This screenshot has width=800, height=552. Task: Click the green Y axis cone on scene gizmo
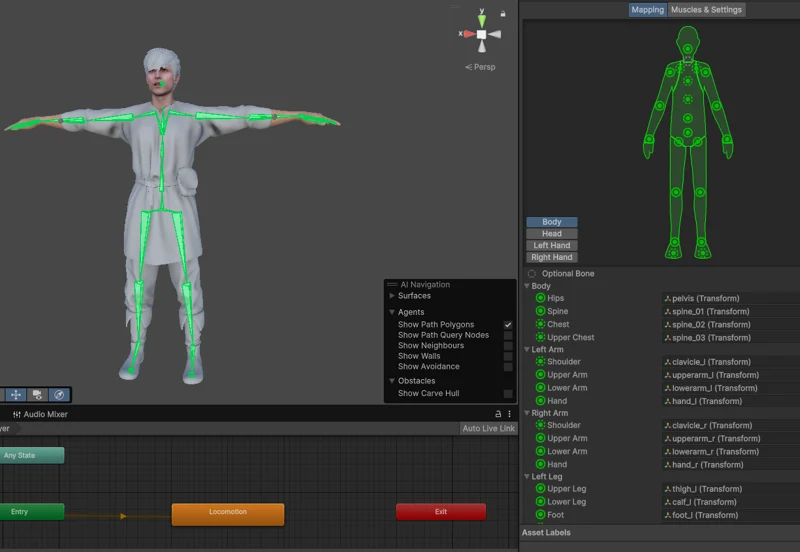tap(482, 21)
